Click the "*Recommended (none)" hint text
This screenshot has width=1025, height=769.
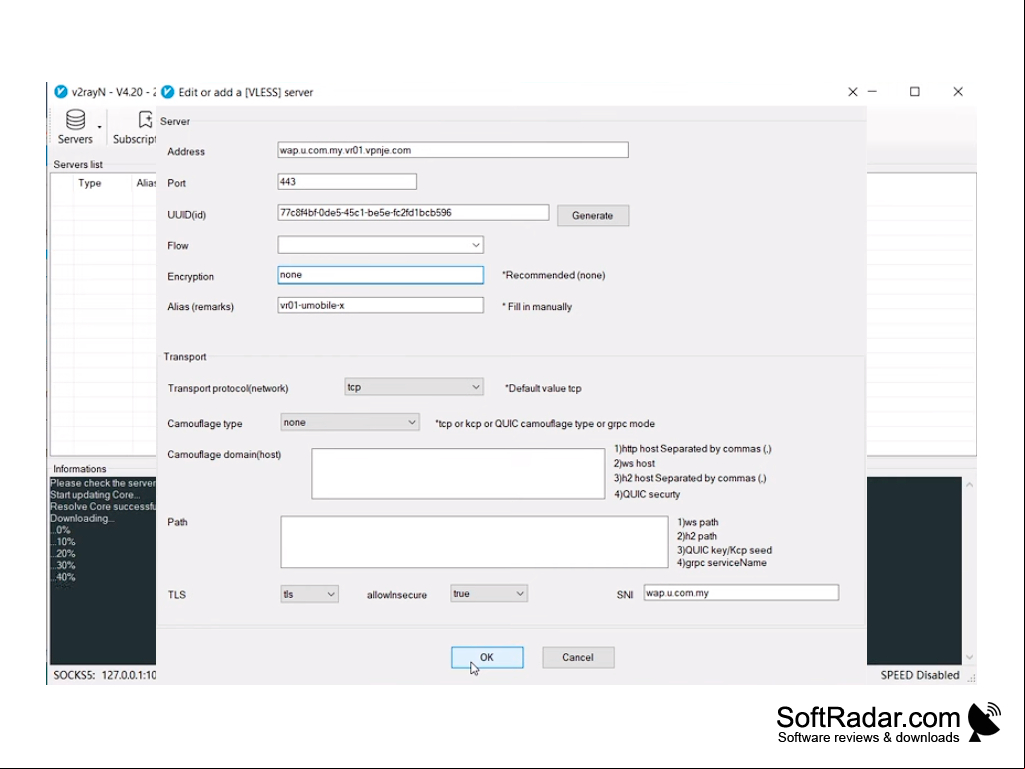coord(554,275)
